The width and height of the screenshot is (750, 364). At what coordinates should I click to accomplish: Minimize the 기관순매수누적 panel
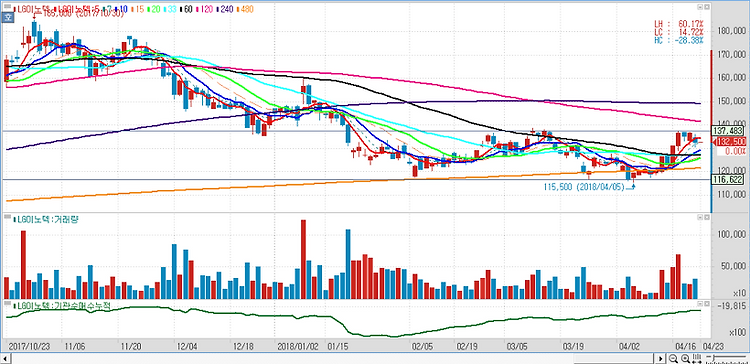pyautogui.click(x=700, y=304)
